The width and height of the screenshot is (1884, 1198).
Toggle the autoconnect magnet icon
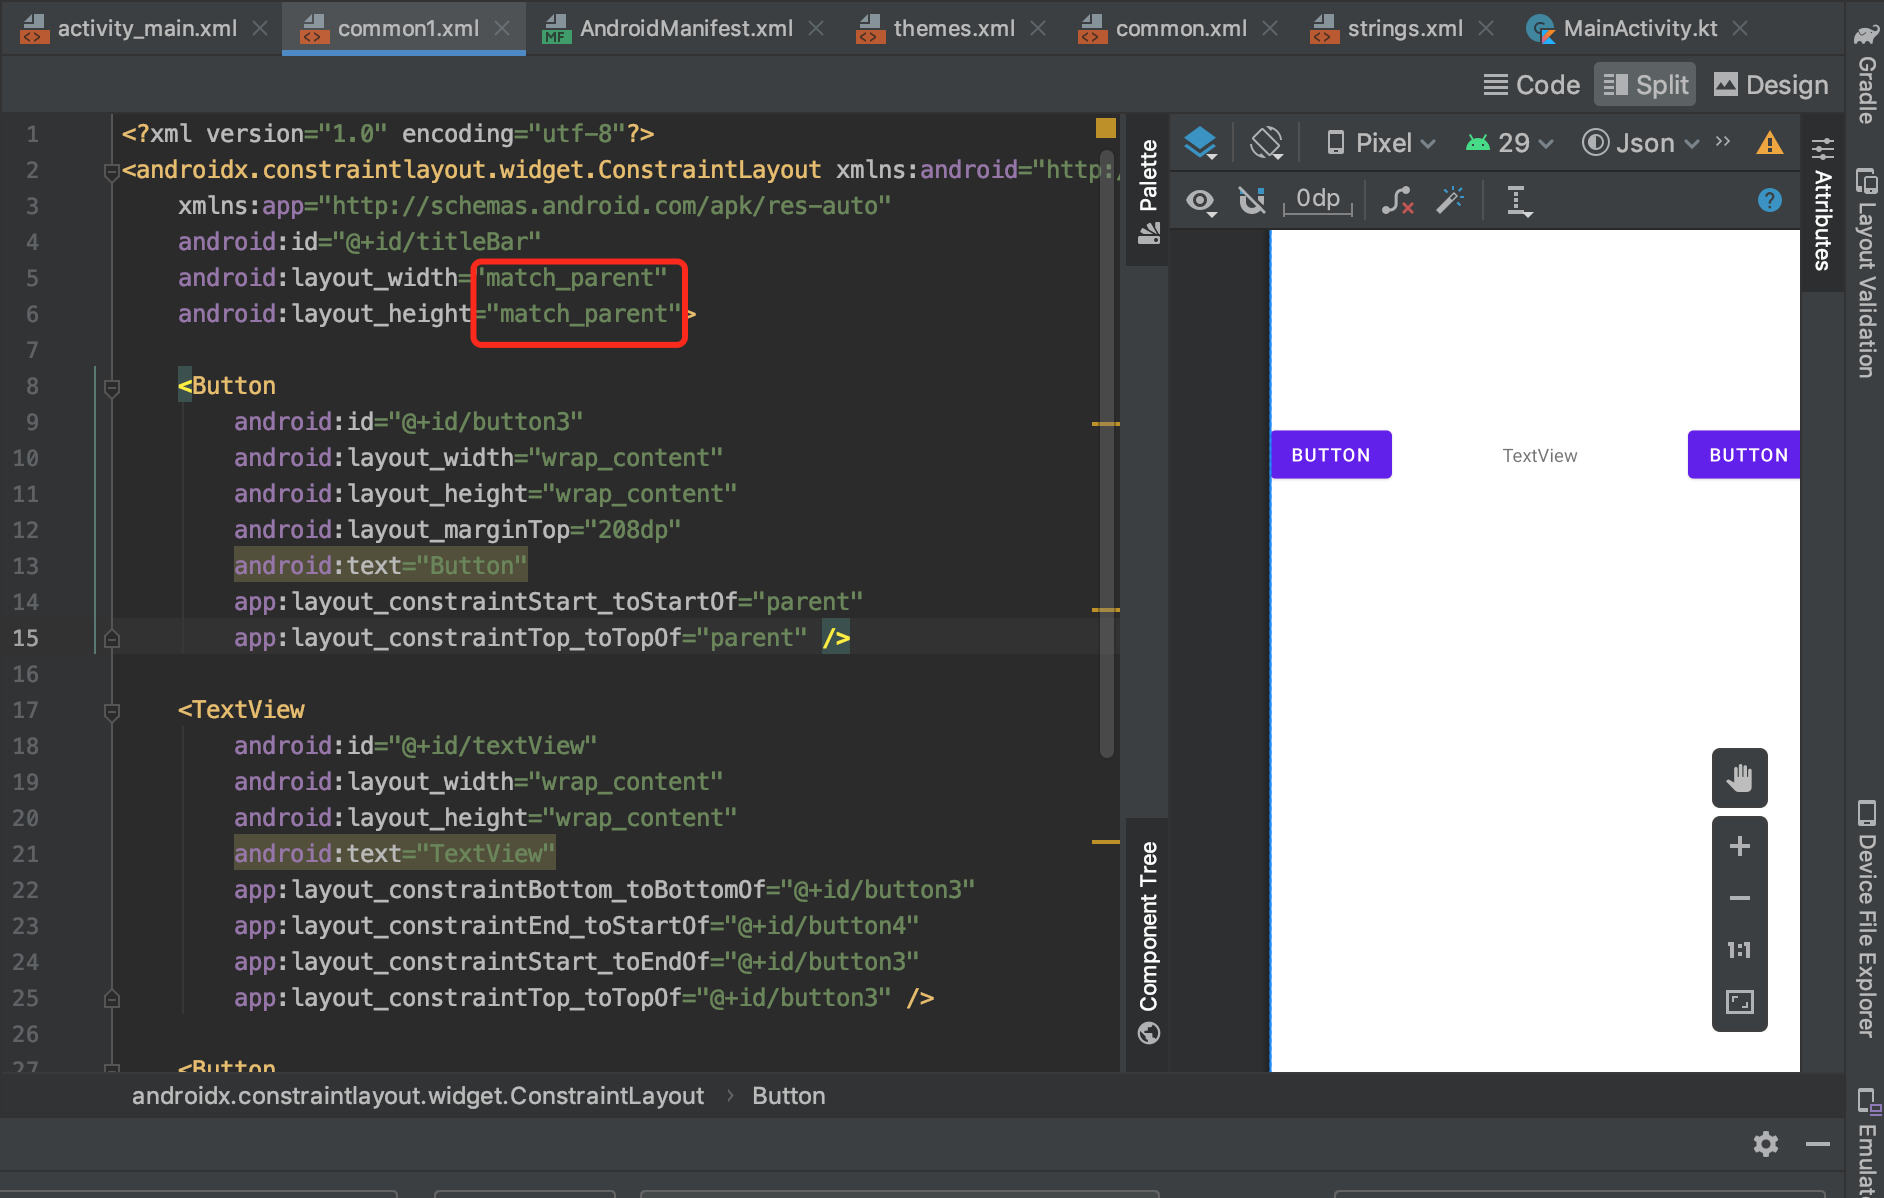[1252, 201]
